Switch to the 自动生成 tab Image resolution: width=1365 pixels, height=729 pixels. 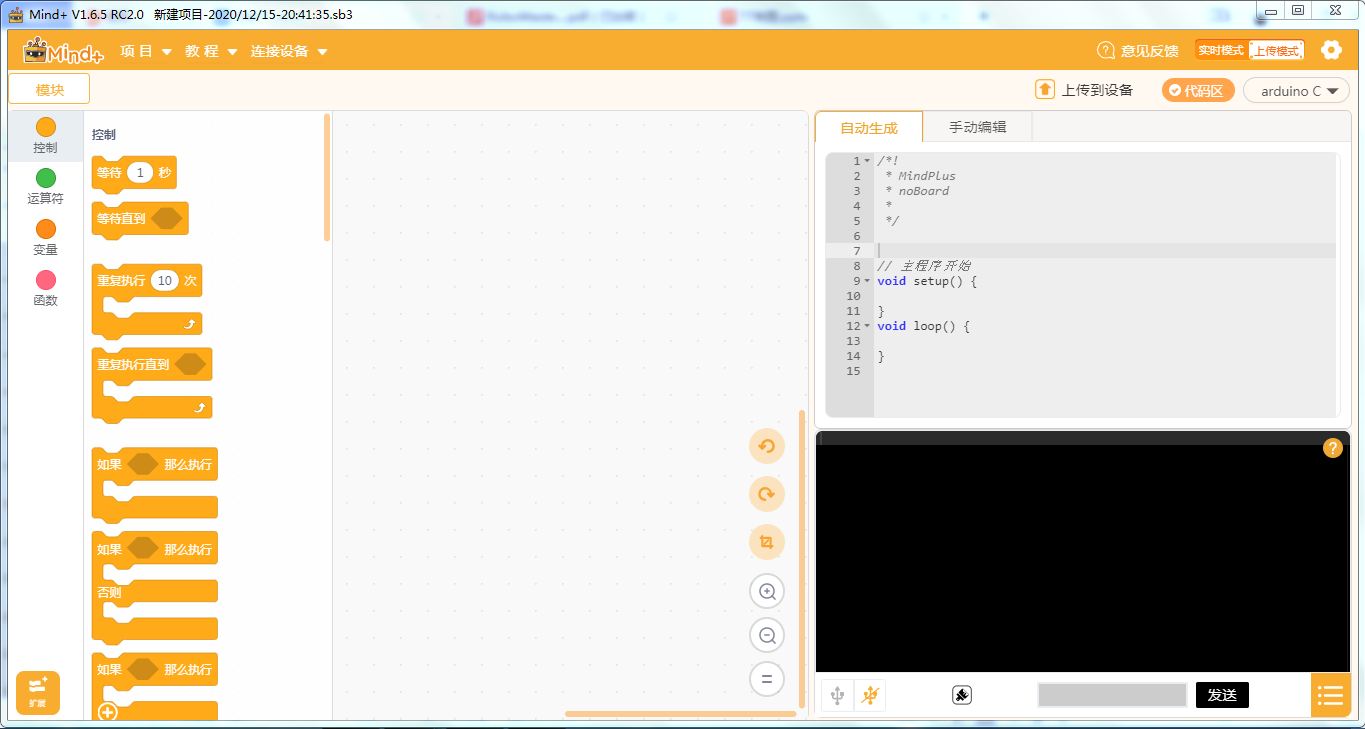(869, 128)
